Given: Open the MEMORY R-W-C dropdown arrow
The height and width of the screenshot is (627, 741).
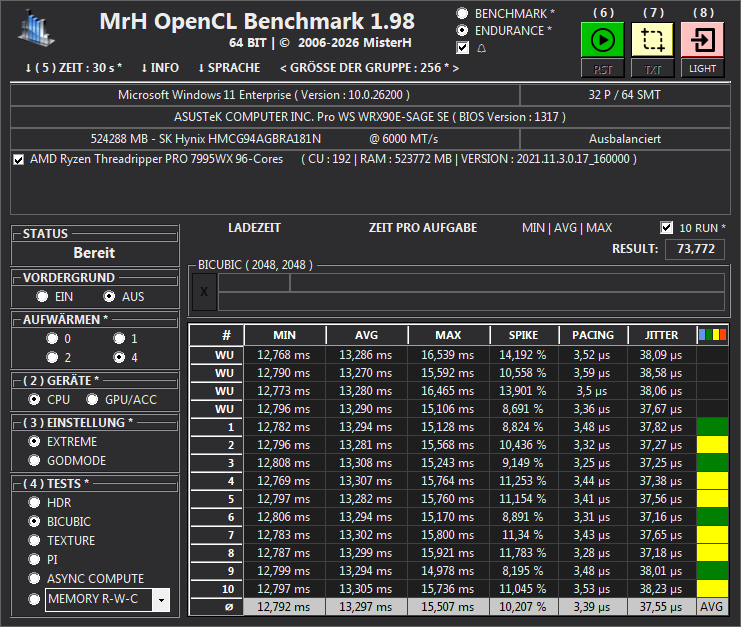Looking at the screenshot, I should click(161, 600).
